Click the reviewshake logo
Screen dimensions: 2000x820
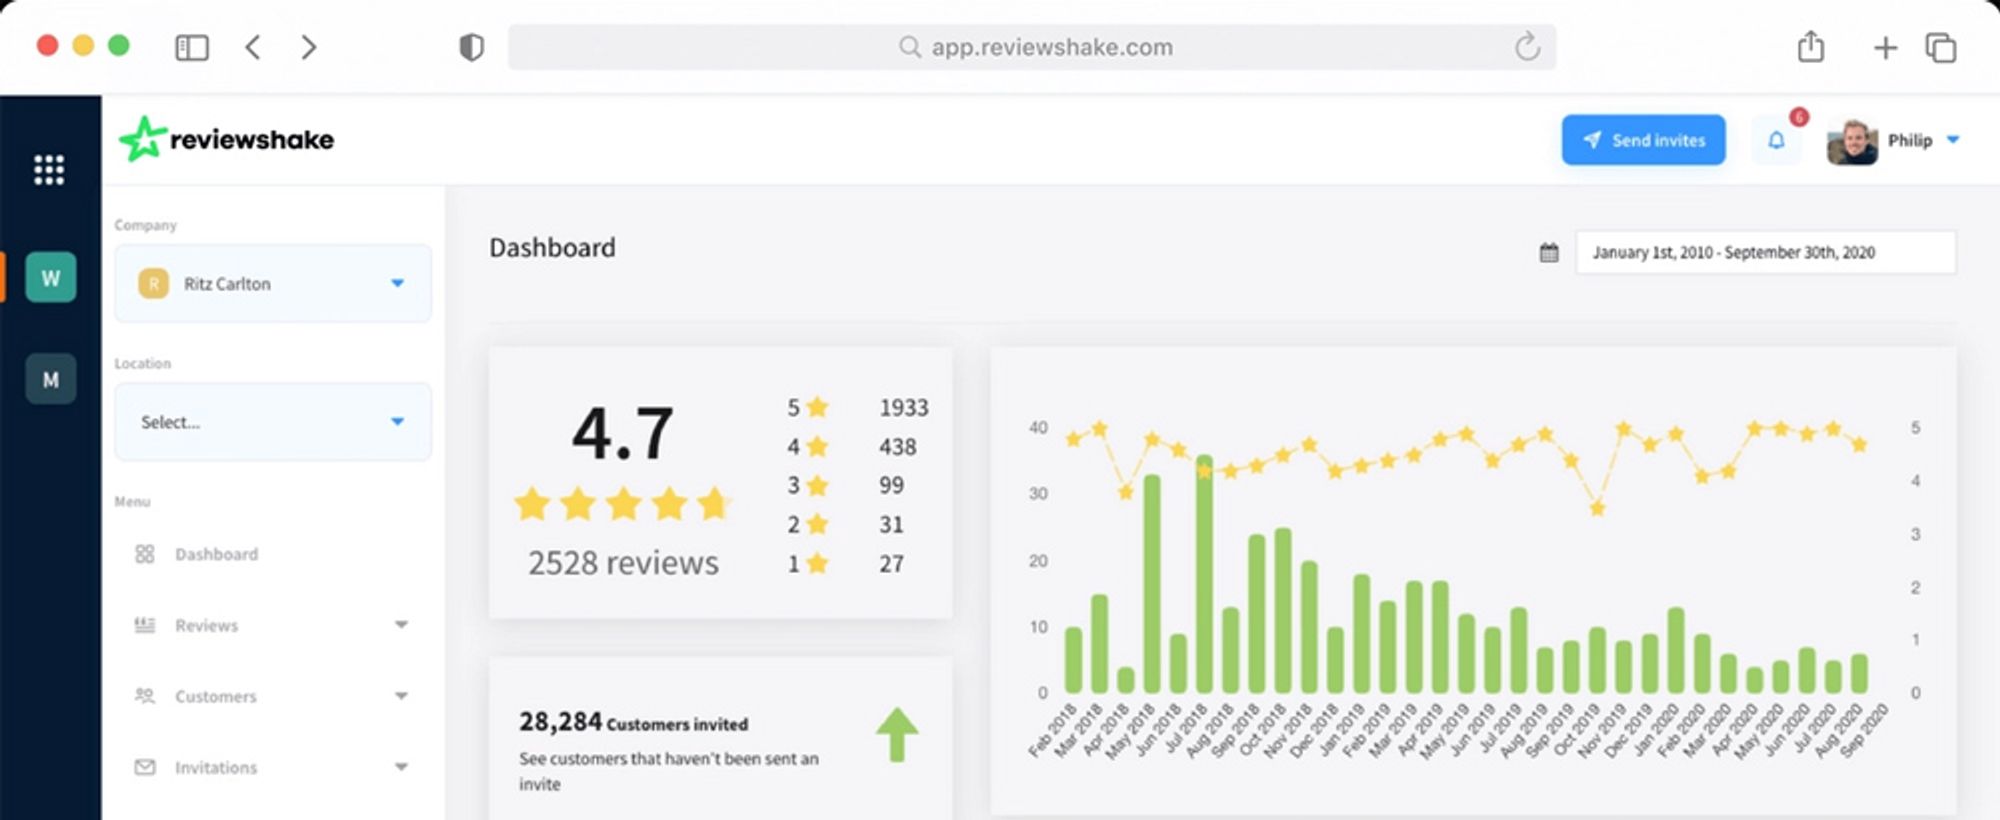click(x=227, y=139)
